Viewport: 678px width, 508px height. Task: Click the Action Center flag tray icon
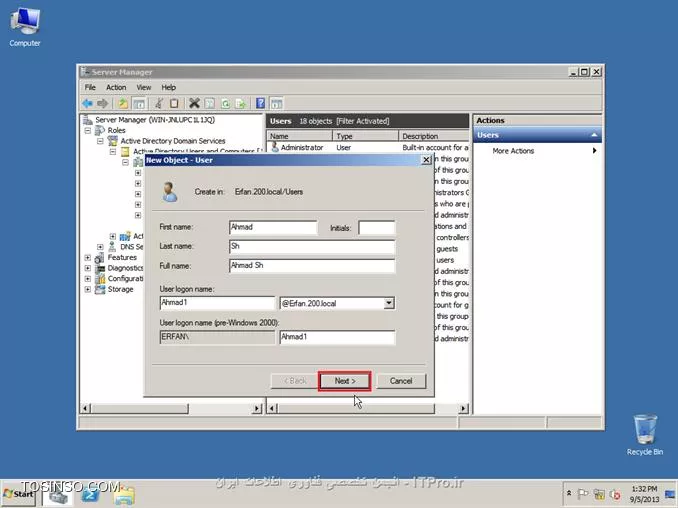[583, 494]
